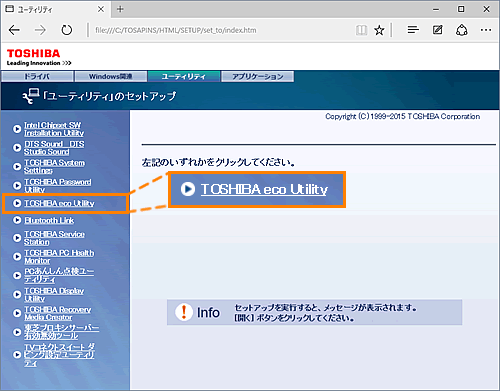Maximize the browser window

(461, 9)
